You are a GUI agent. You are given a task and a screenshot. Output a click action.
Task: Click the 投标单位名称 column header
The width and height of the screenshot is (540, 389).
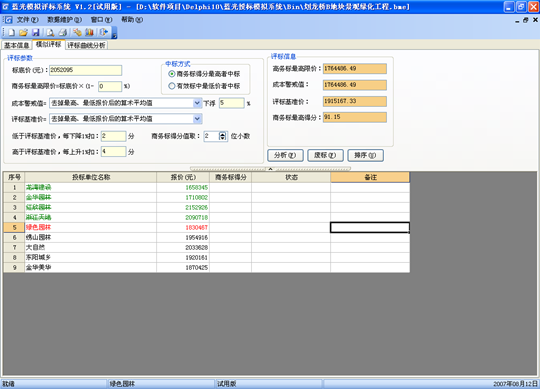(x=91, y=177)
